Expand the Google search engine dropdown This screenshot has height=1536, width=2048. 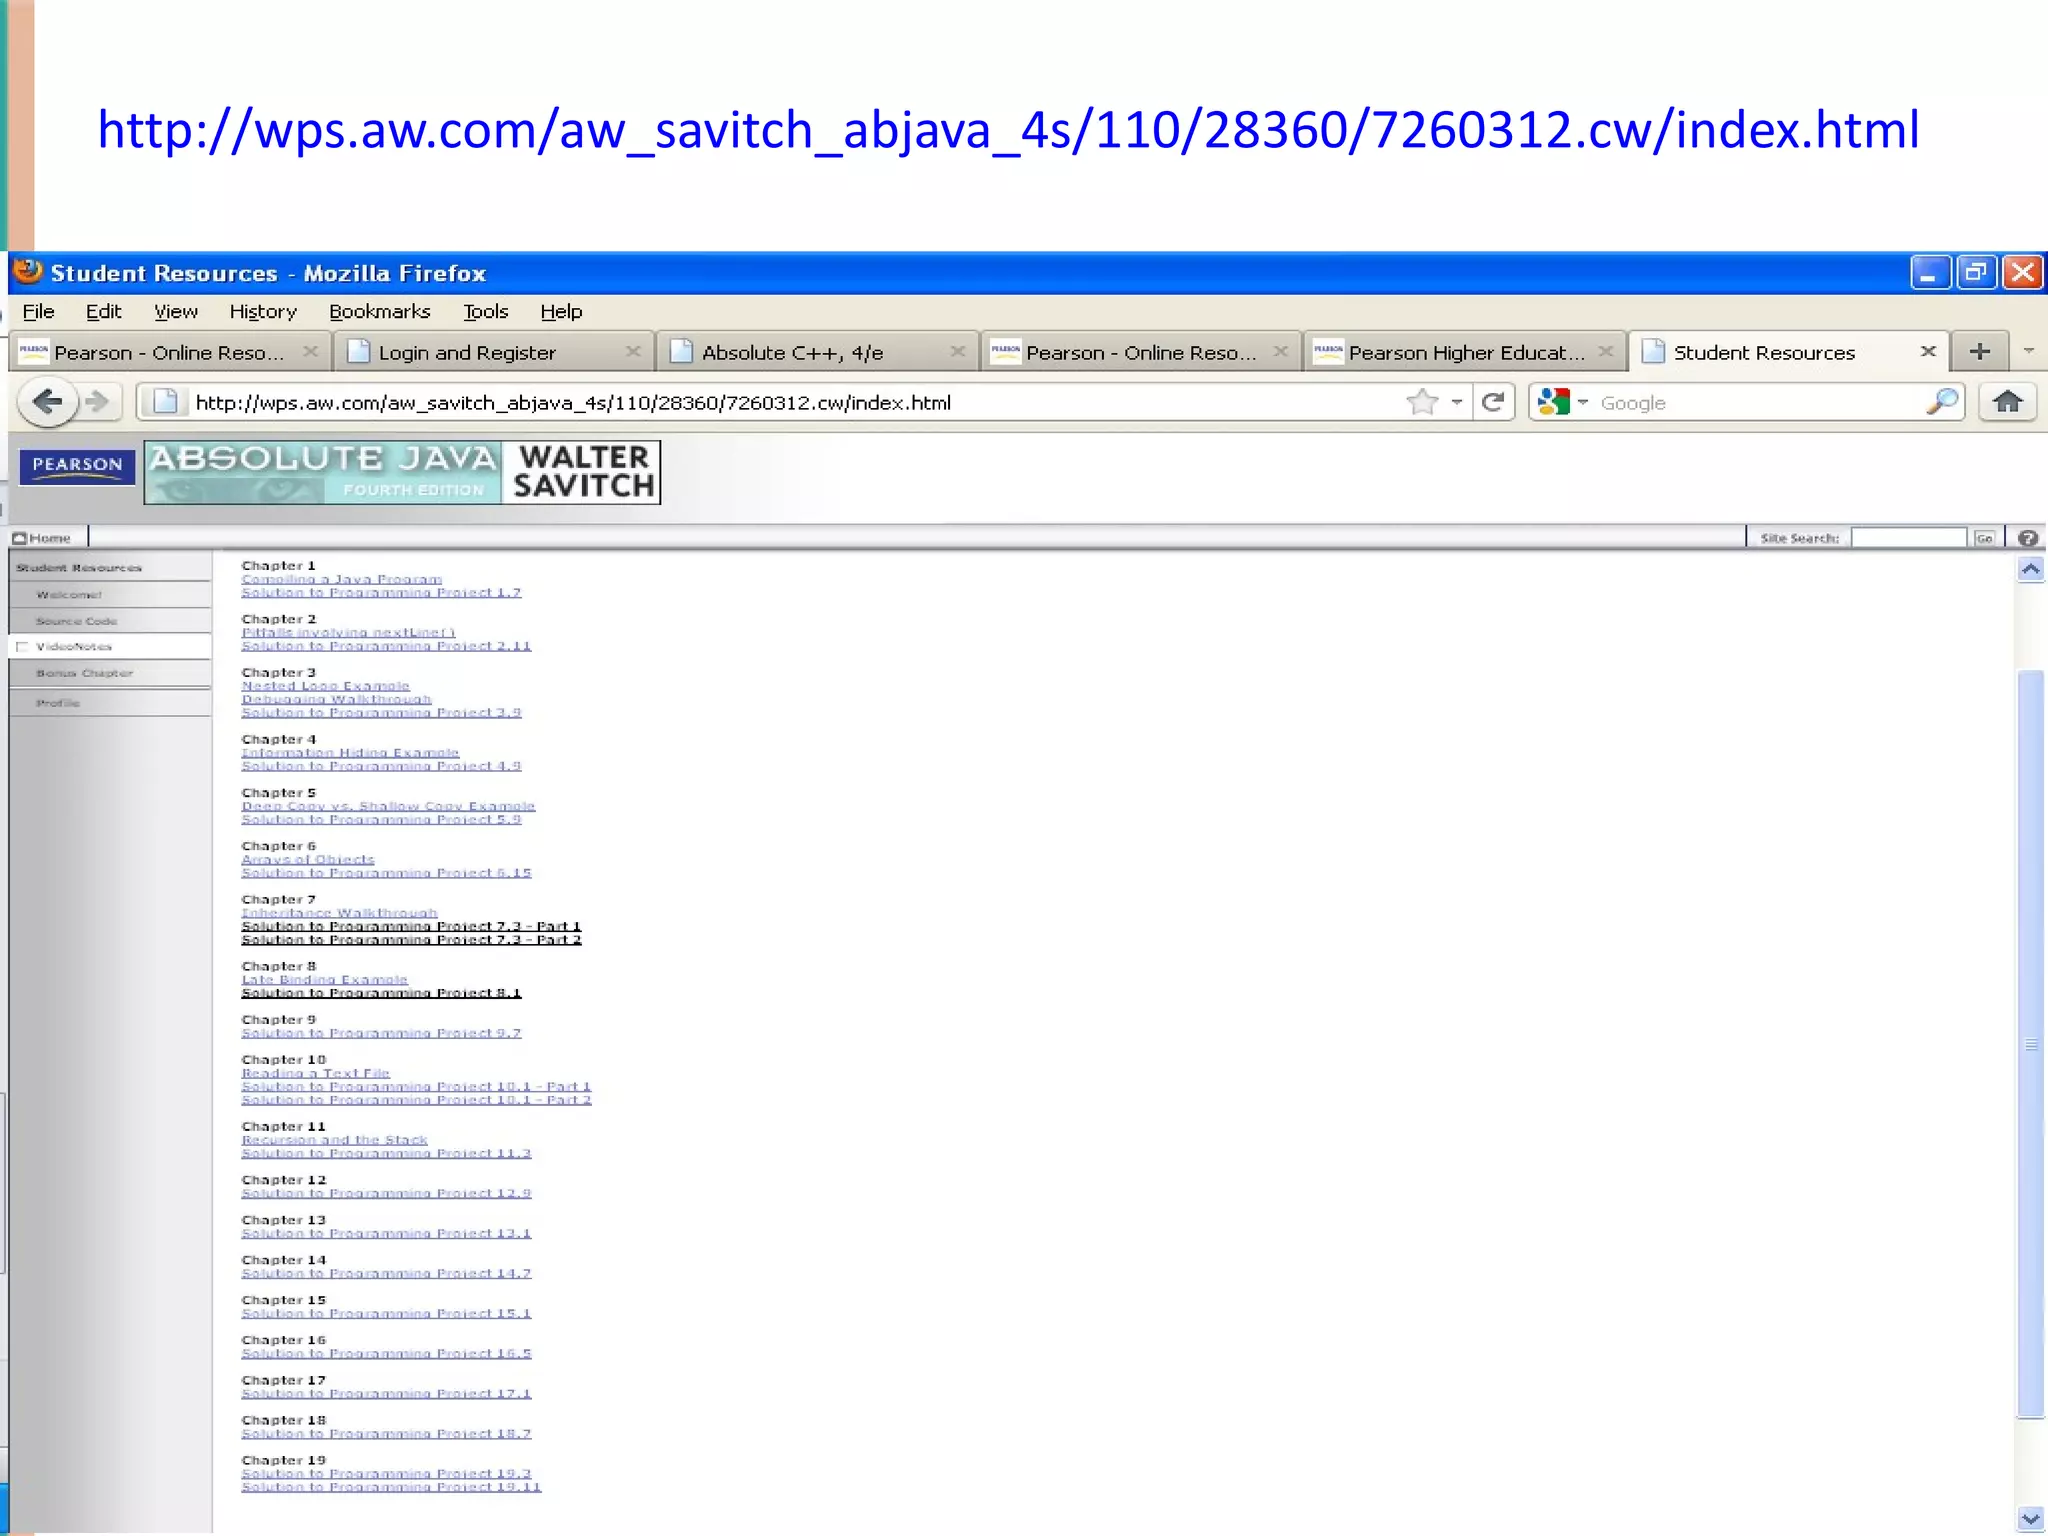coord(1583,402)
